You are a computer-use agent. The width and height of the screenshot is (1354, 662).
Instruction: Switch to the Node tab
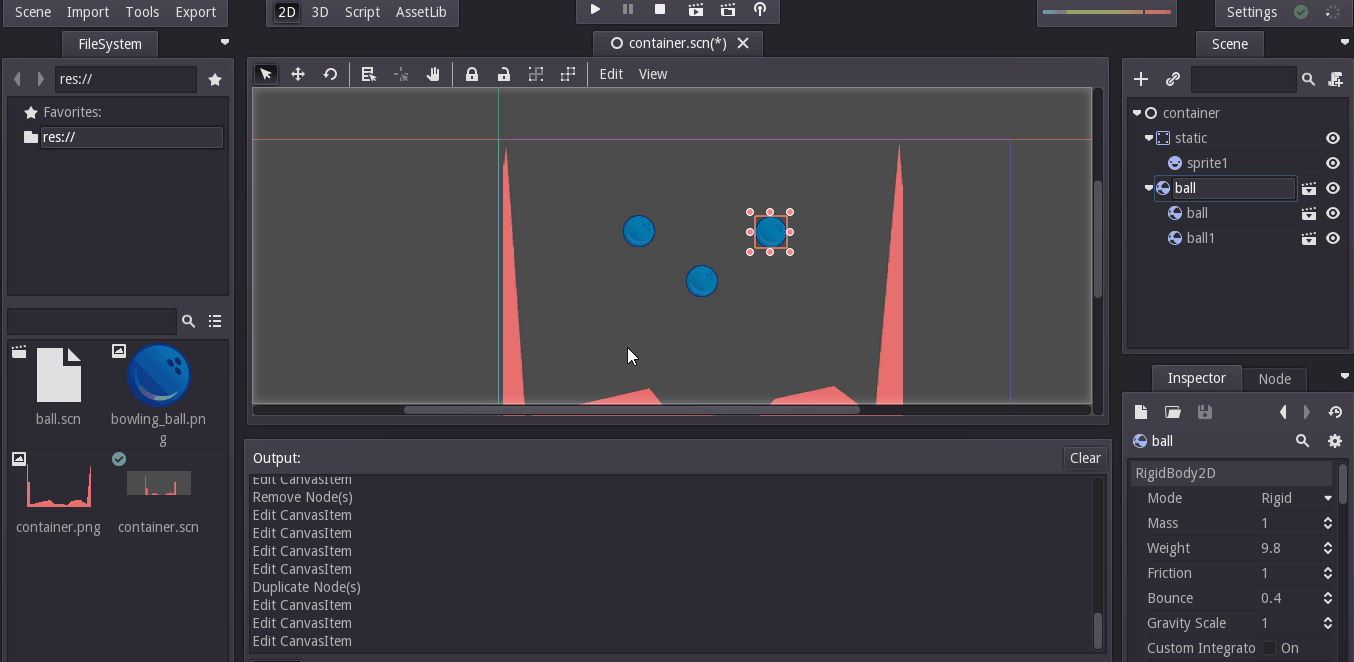point(1274,378)
